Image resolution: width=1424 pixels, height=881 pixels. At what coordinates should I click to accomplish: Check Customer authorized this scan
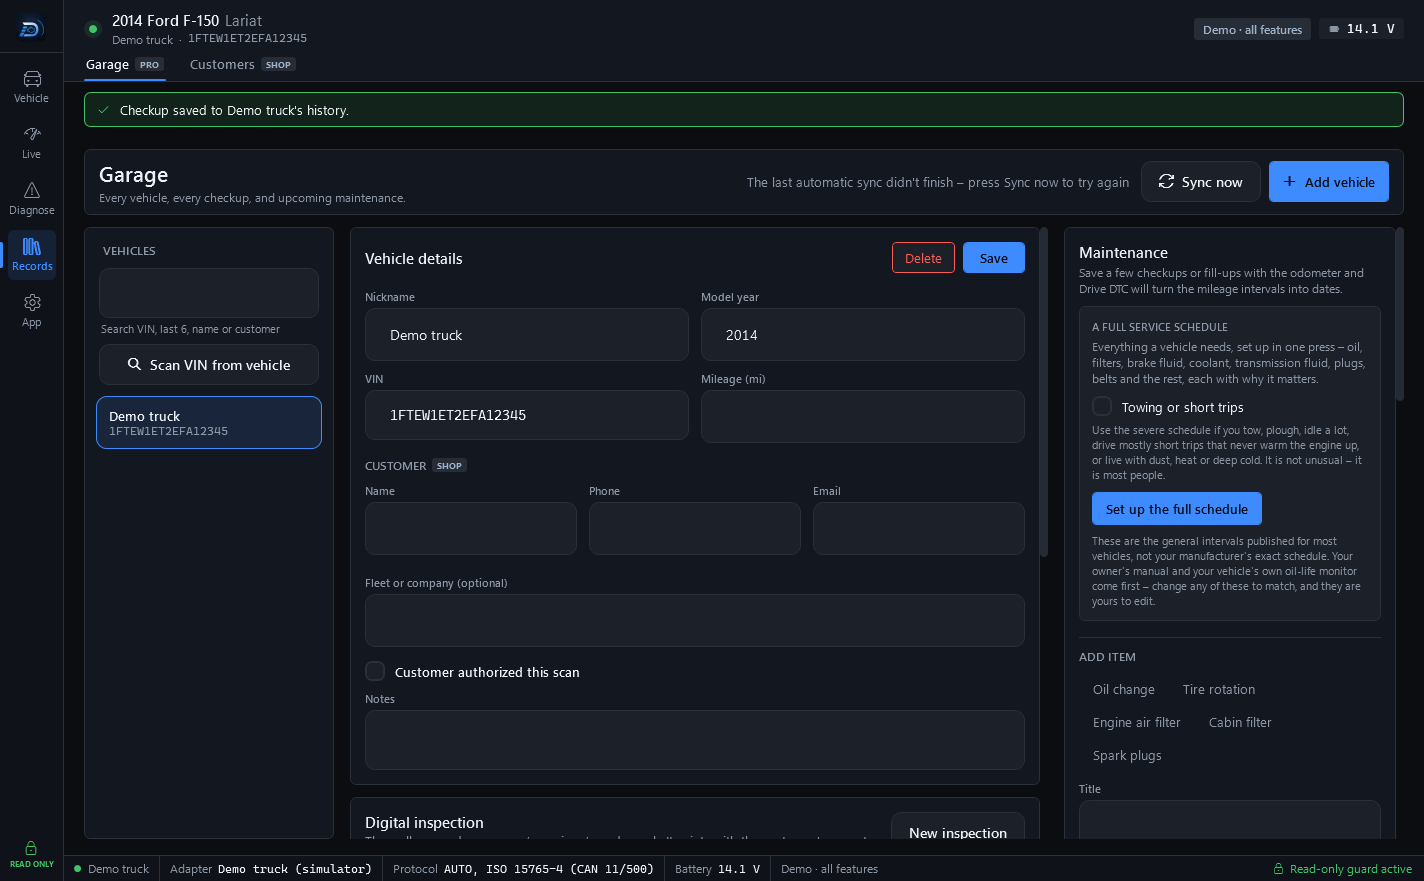point(375,671)
